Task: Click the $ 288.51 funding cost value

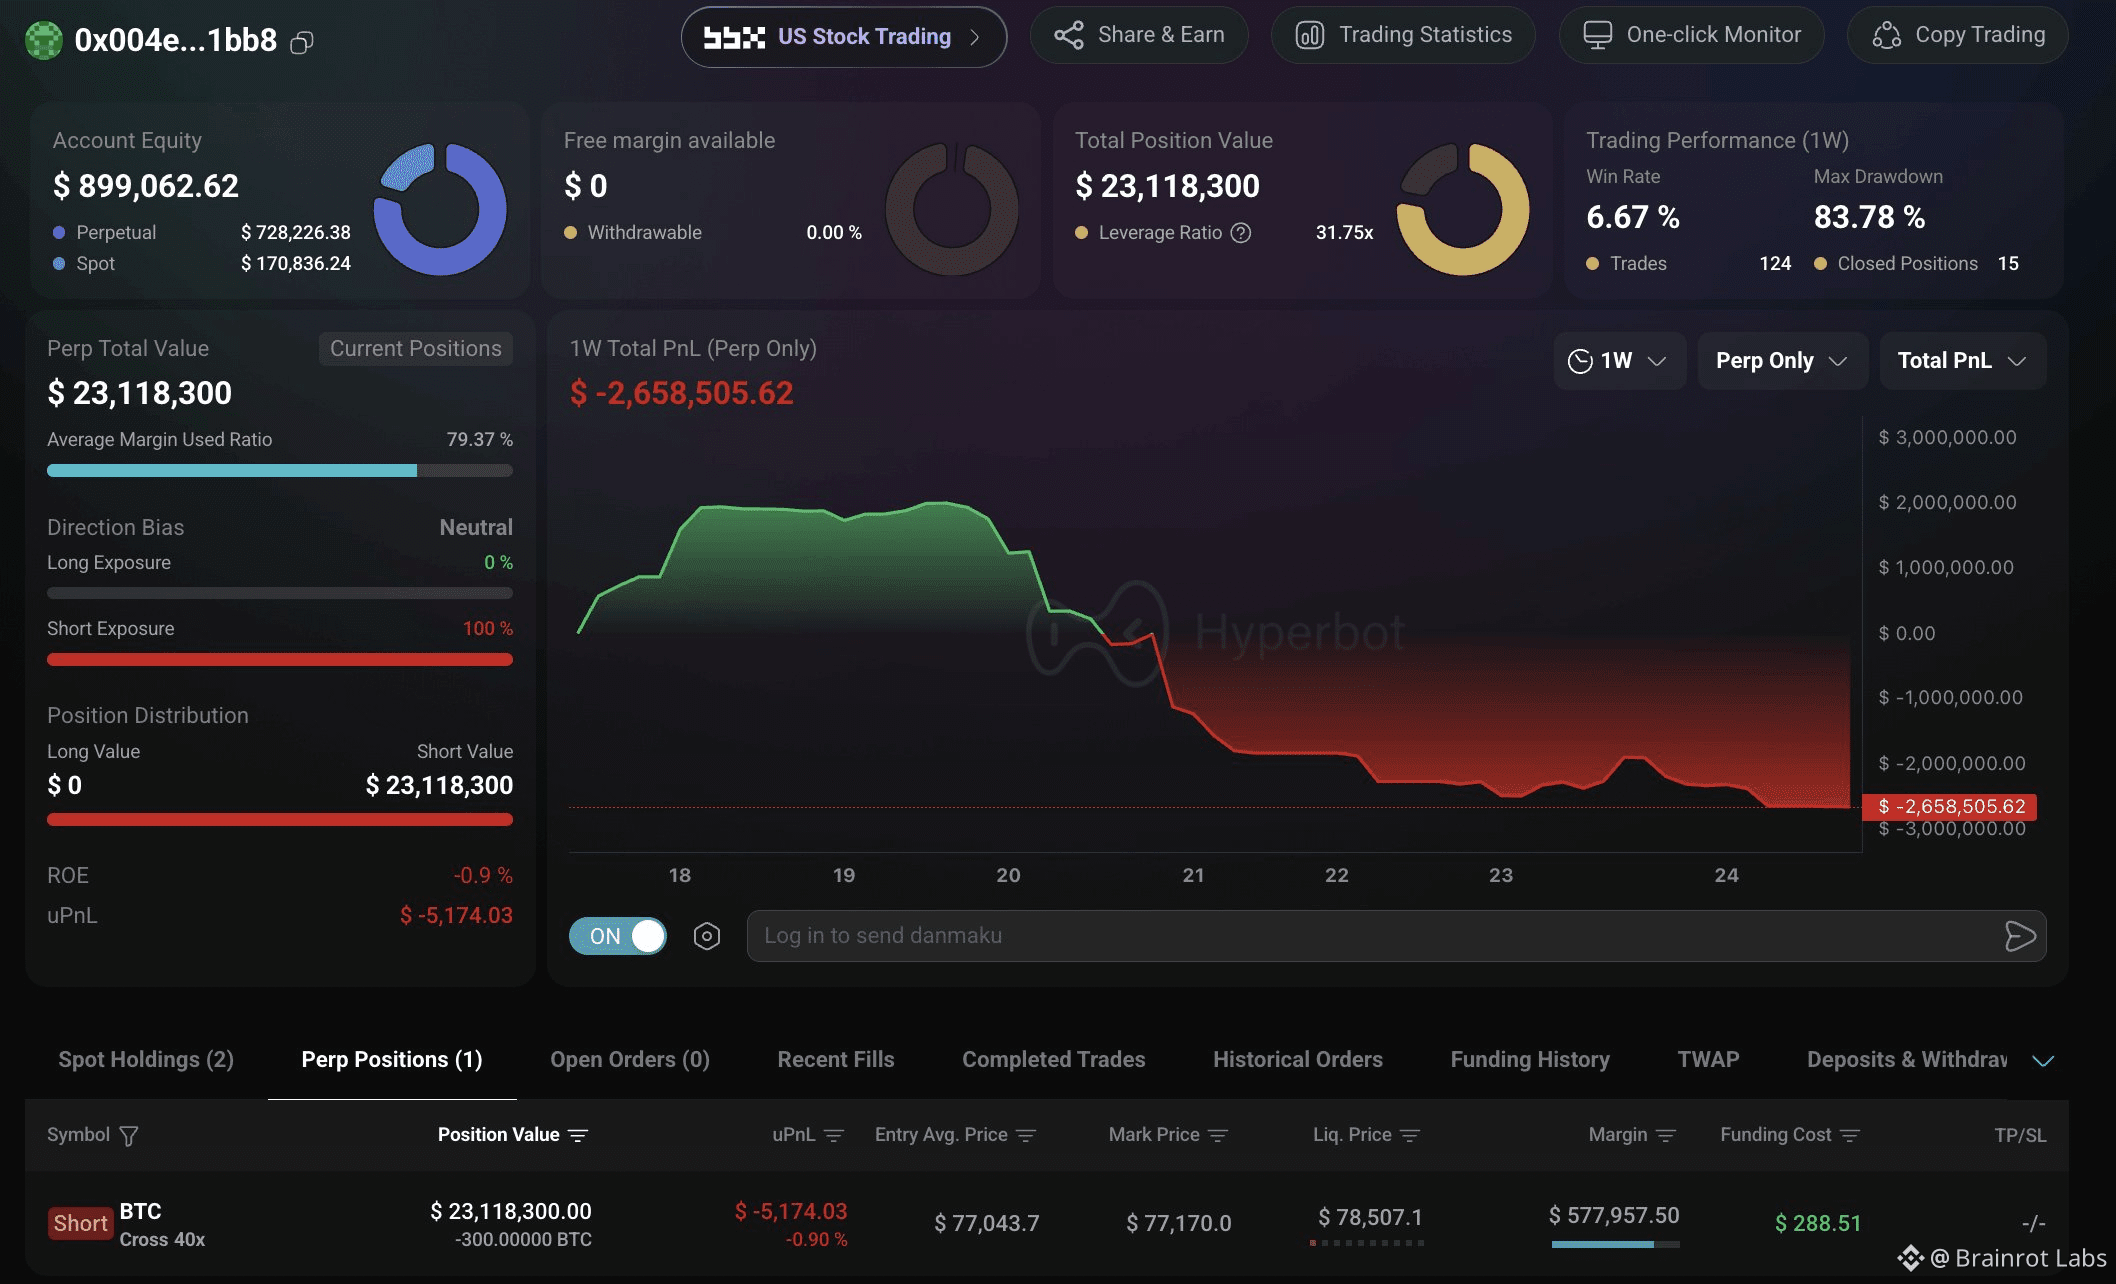Action: [1818, 1224]
